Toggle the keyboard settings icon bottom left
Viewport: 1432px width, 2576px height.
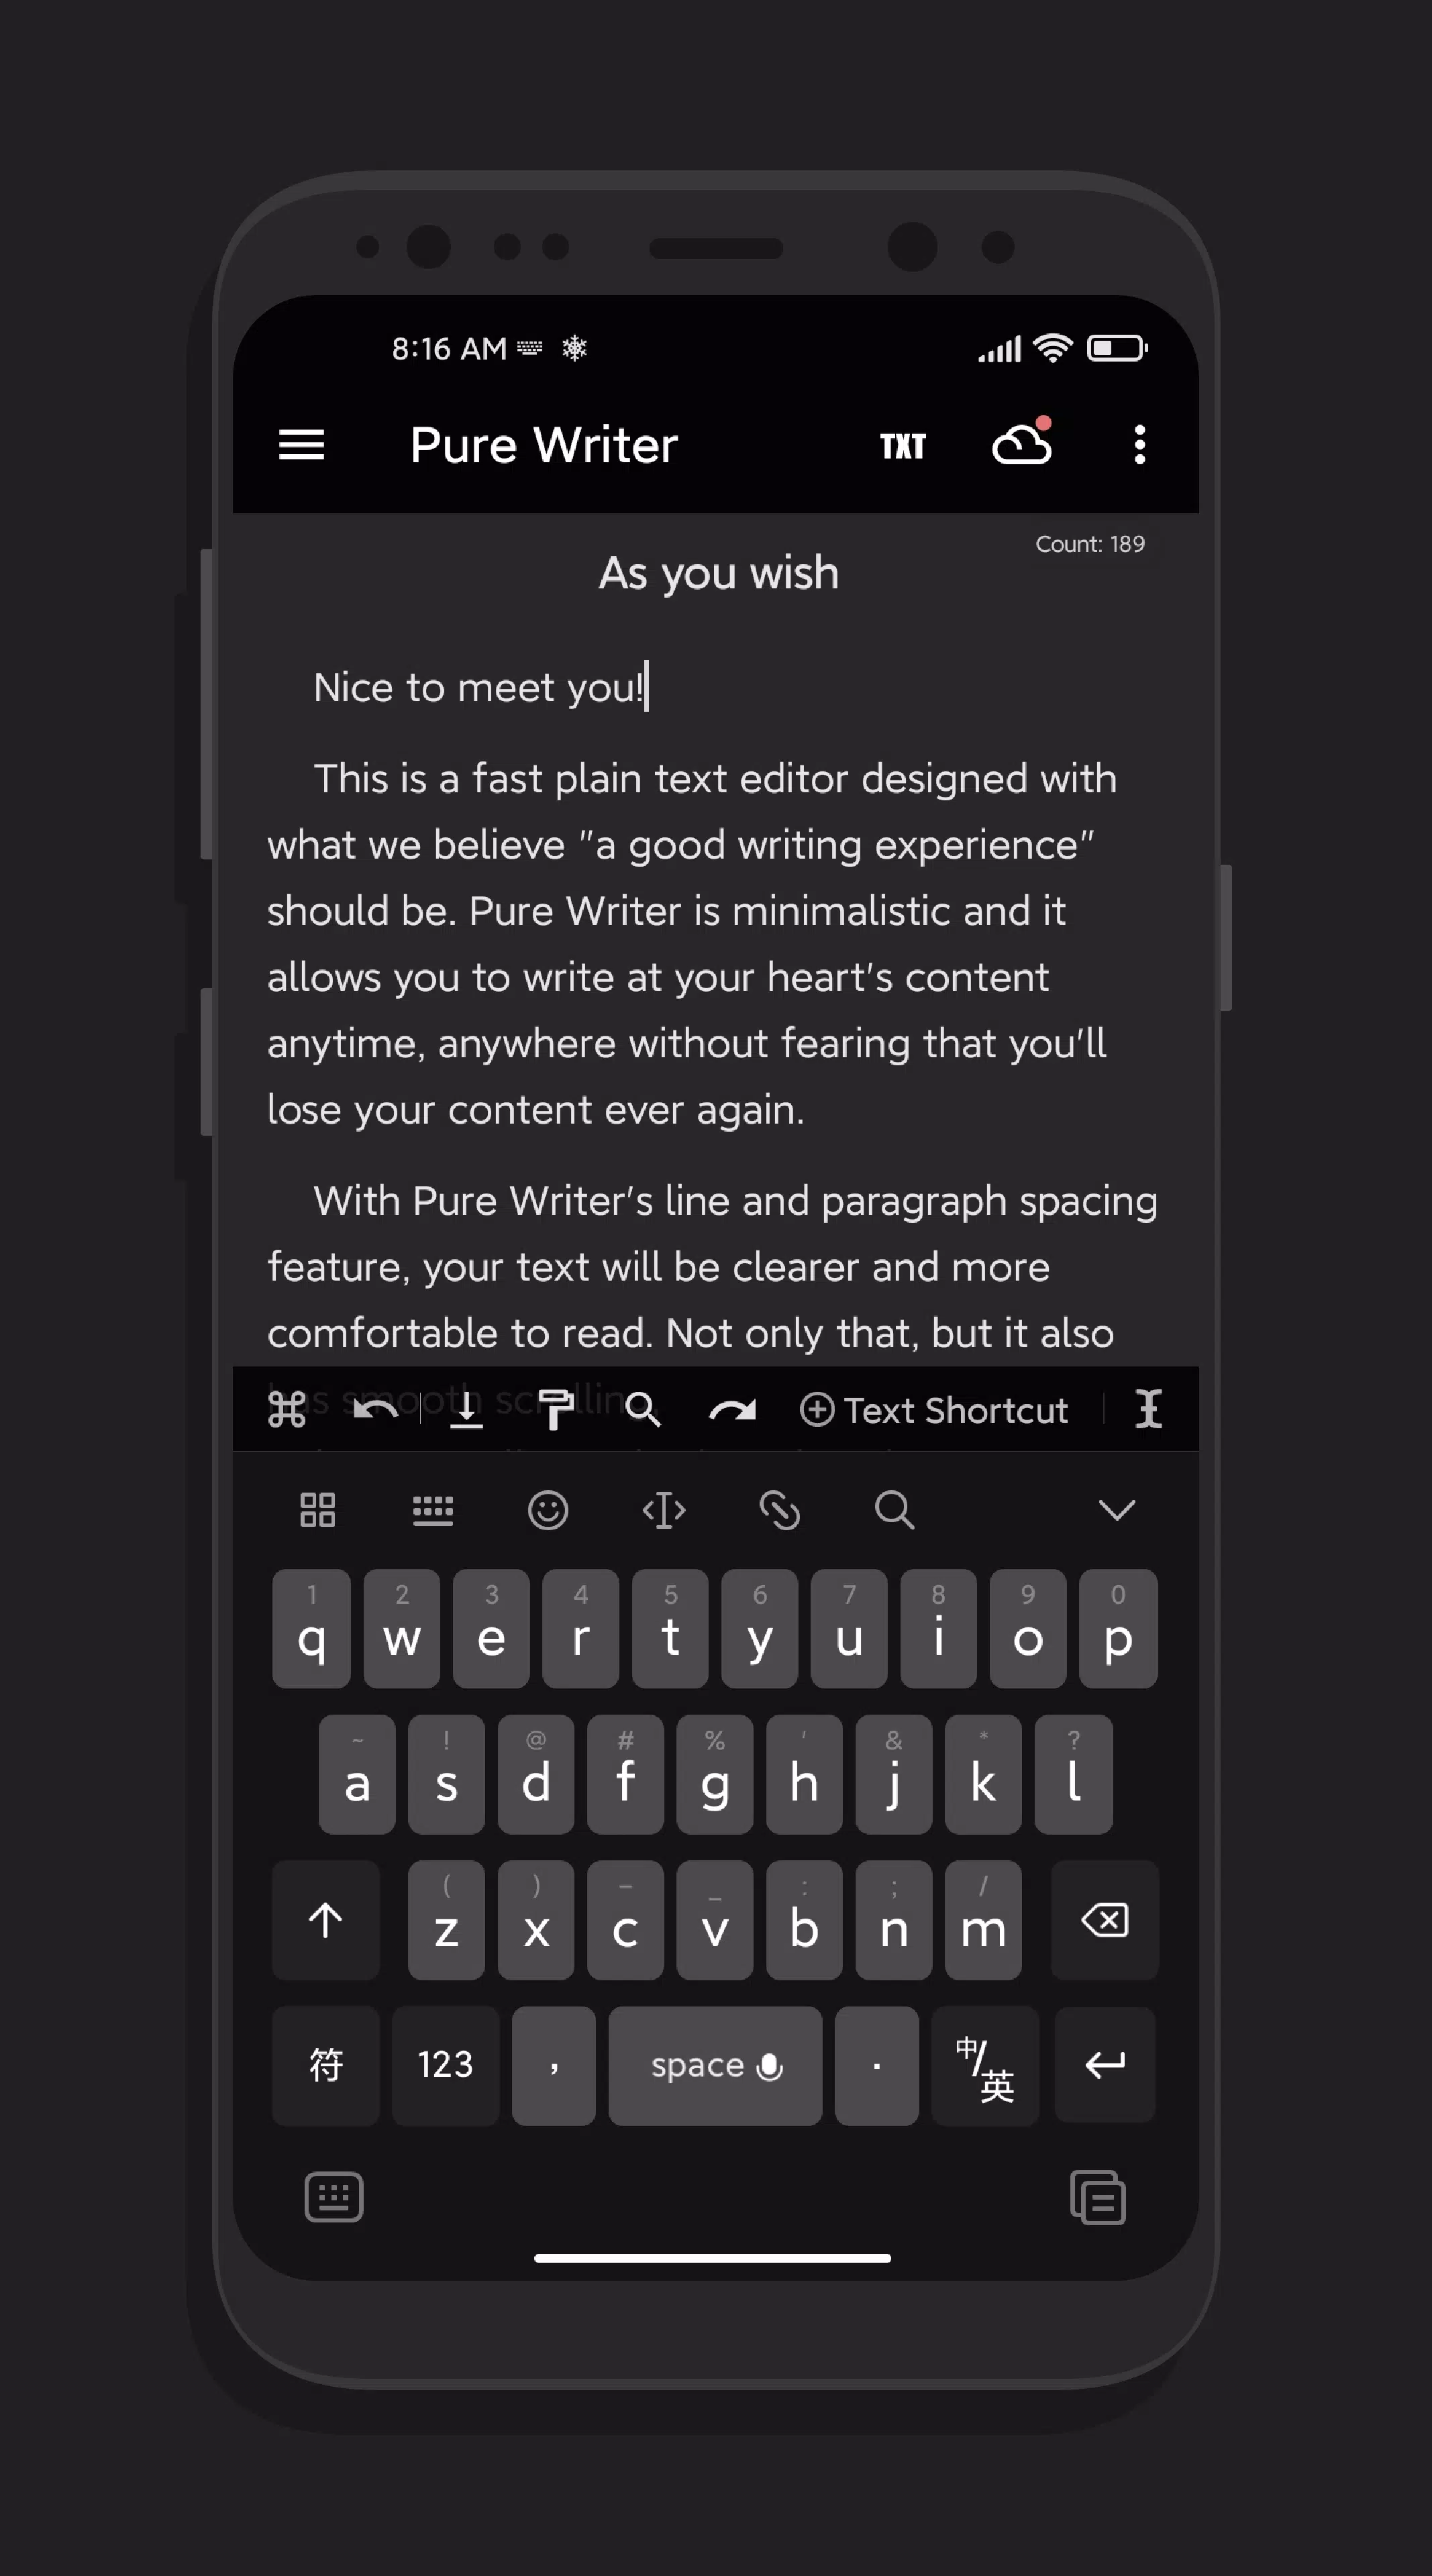(335, 2197)
